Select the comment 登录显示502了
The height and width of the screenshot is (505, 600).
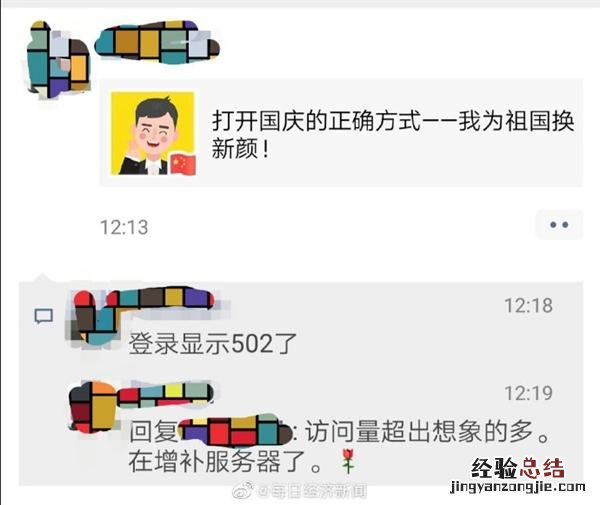pyautogui.click(x=213, y=344)
